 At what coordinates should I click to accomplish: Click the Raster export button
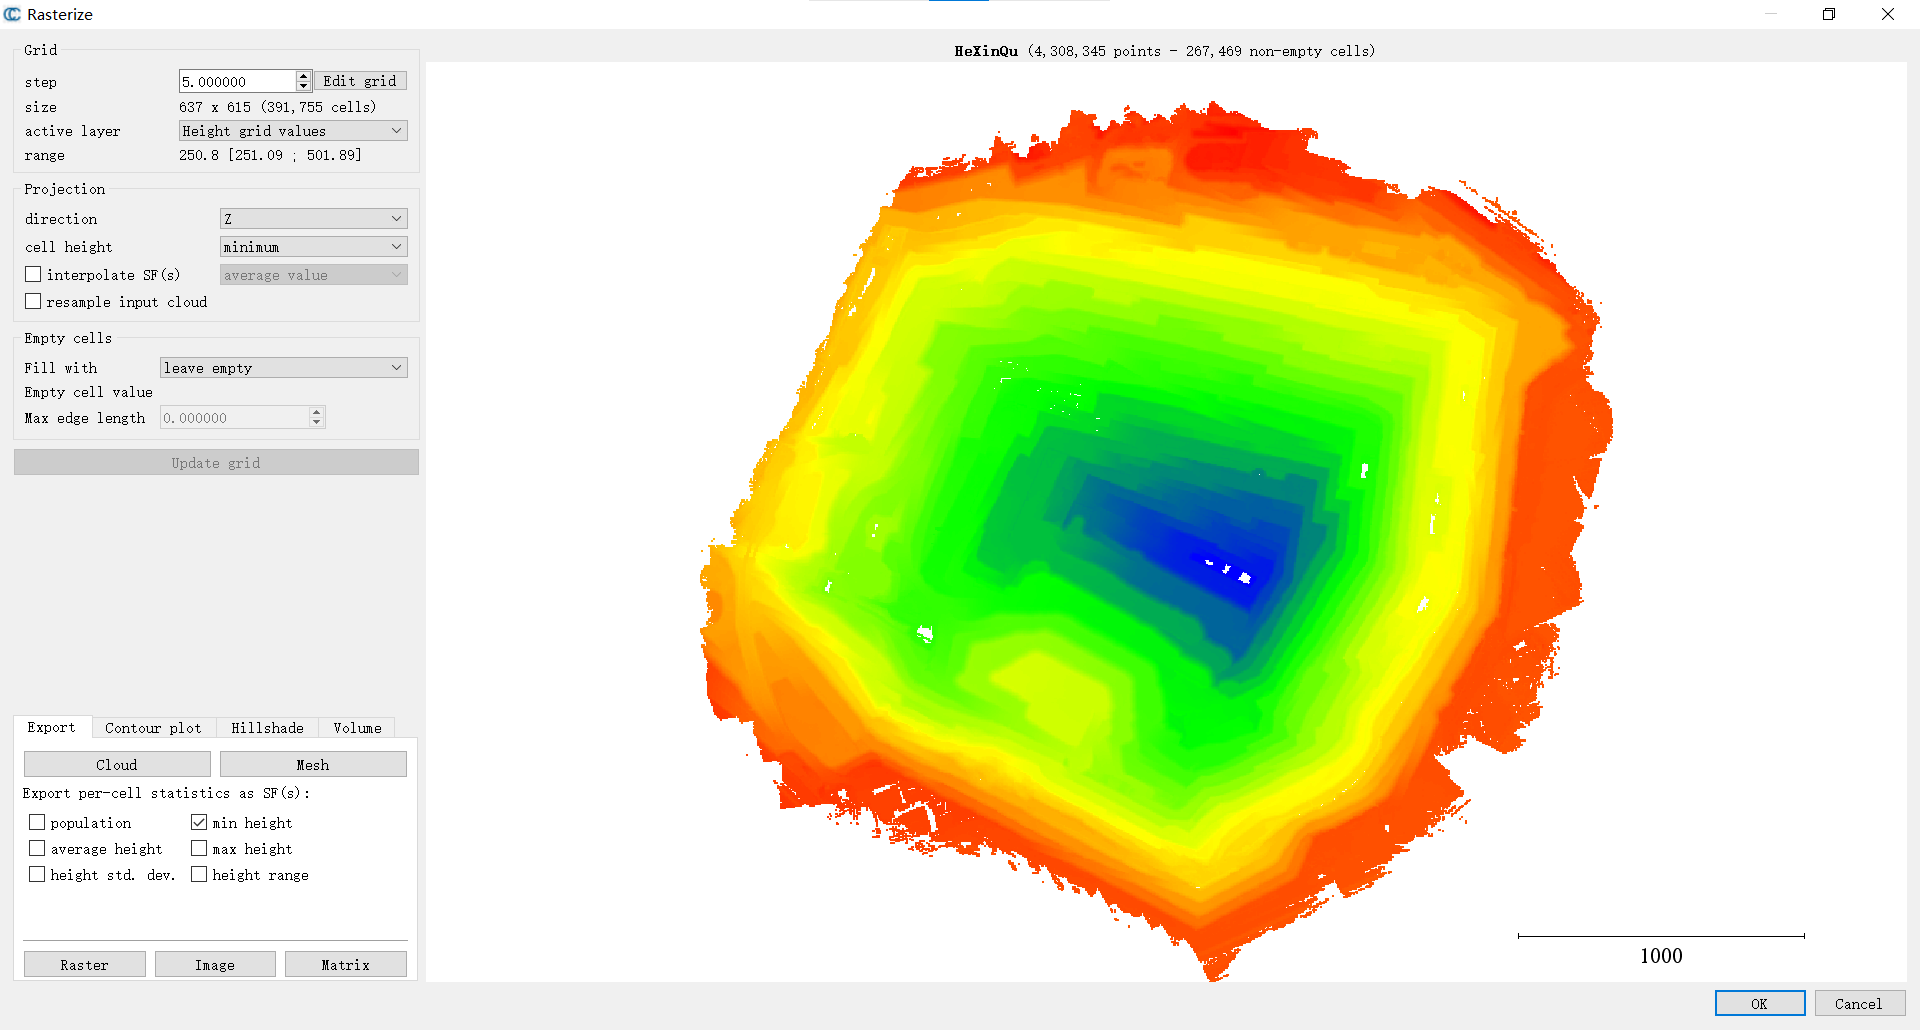85,964
